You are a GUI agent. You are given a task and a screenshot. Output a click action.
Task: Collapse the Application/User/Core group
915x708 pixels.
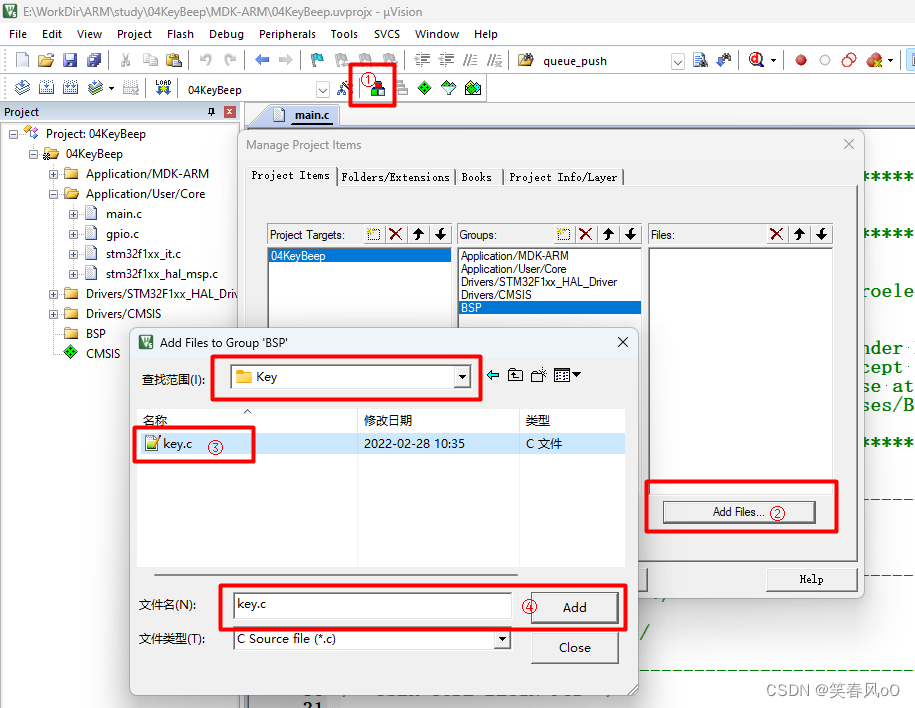[53, 194]
